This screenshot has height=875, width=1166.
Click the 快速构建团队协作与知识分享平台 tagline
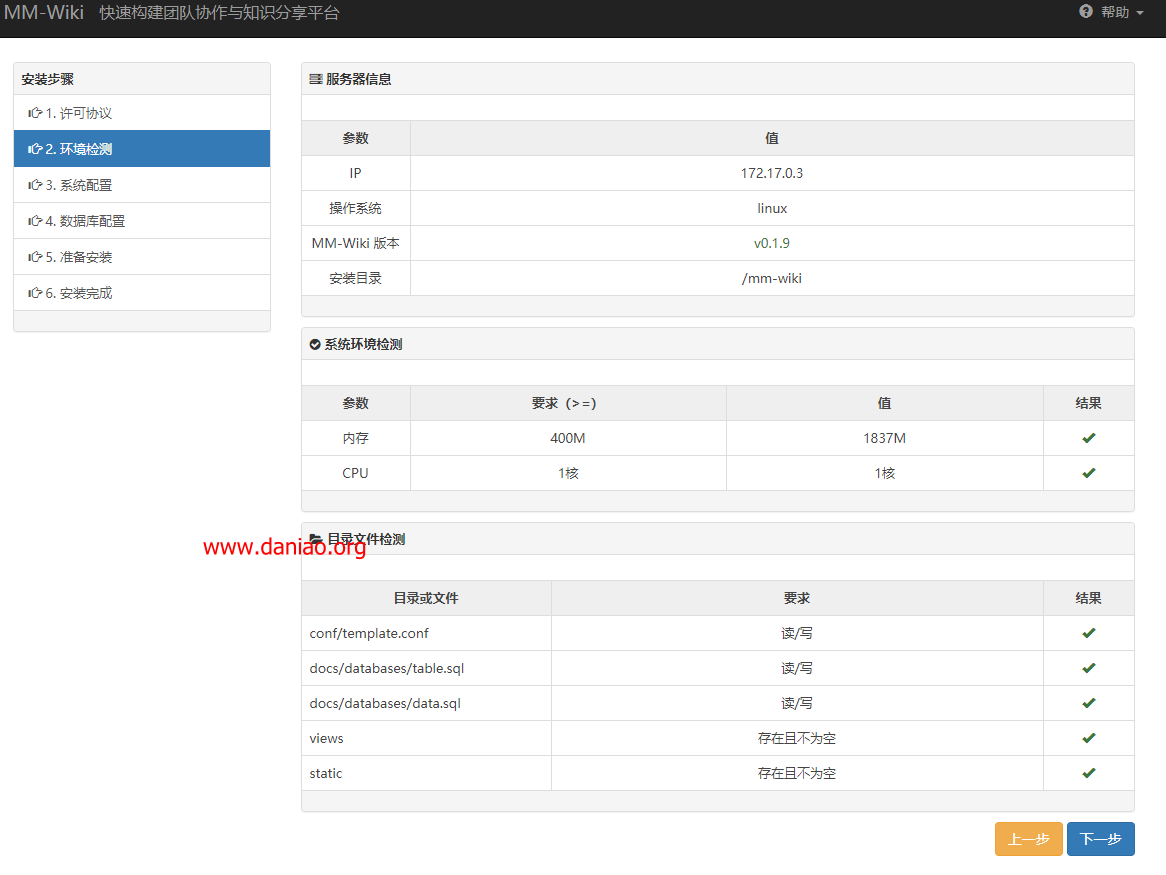pos(219,13)
